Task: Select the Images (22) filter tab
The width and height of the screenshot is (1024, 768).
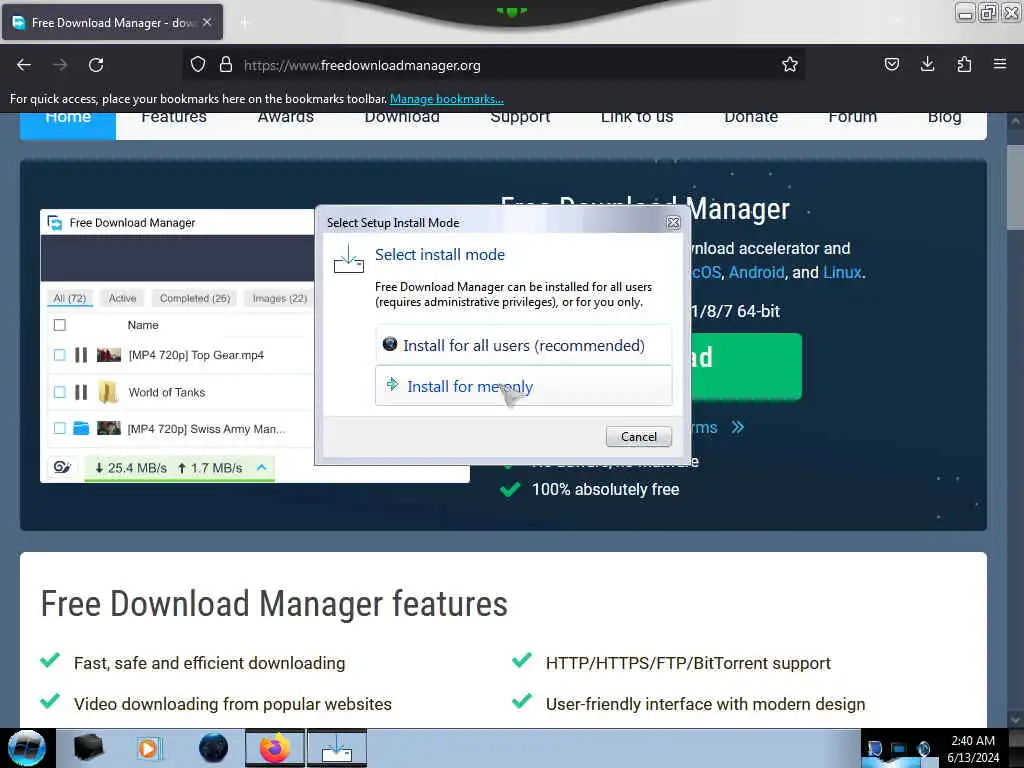Action: click(x=279, y=298)
